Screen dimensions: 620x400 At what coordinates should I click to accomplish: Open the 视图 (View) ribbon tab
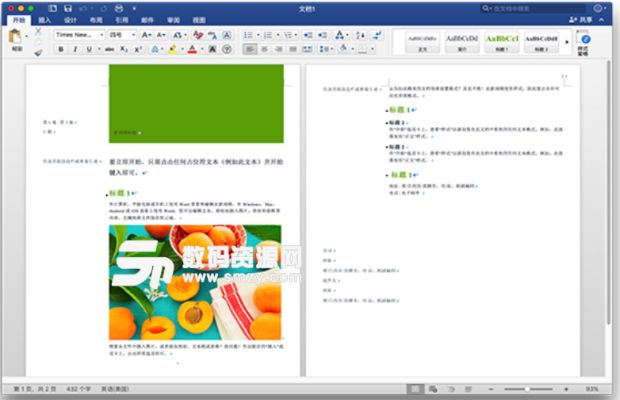click(x=198, y=20)
